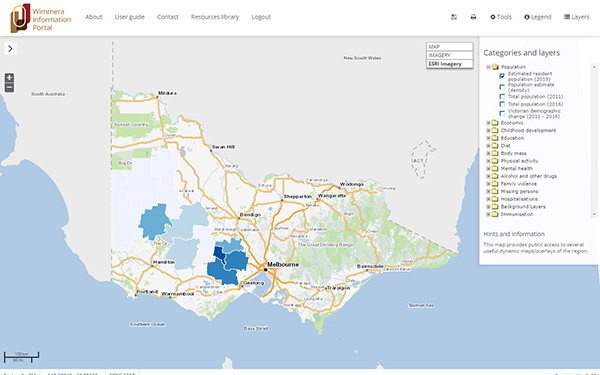Switch base layer to ESRI Imagery
This screenshot has width=600, height=375.
450,64
